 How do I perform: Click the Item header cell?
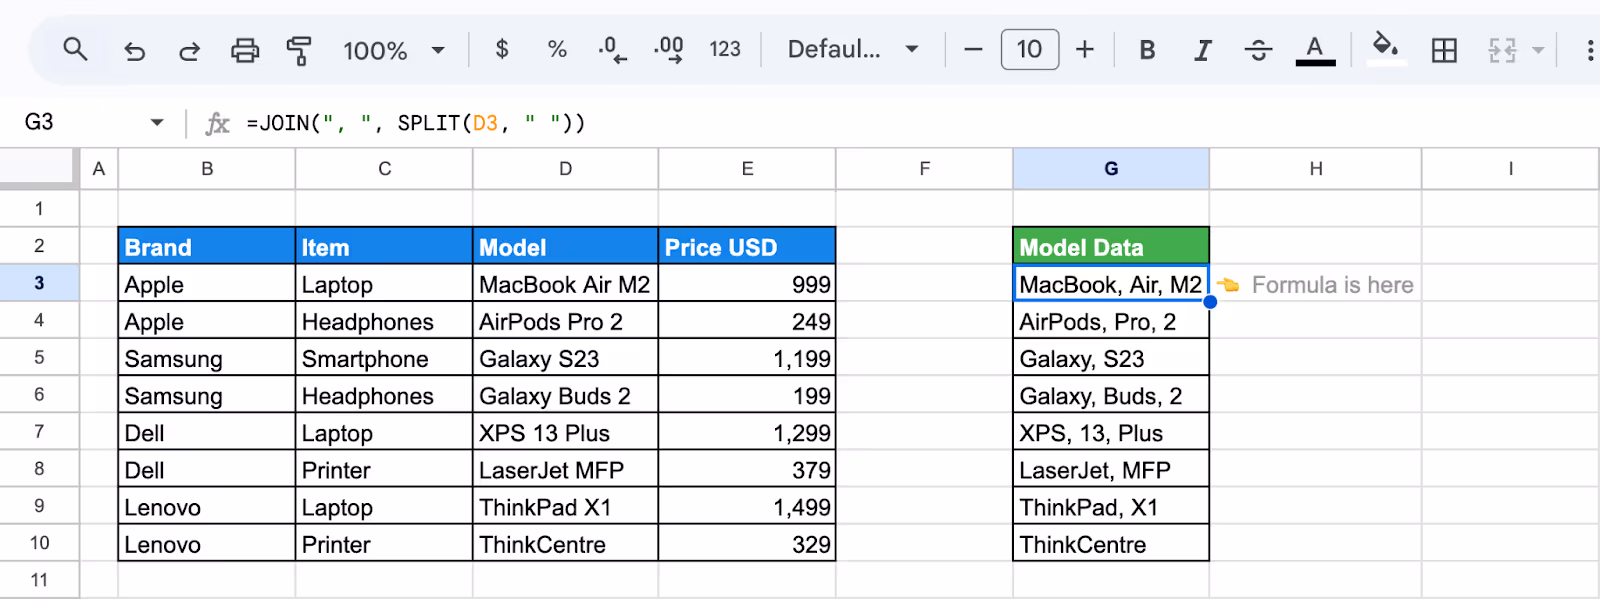[x=384, y=246]
